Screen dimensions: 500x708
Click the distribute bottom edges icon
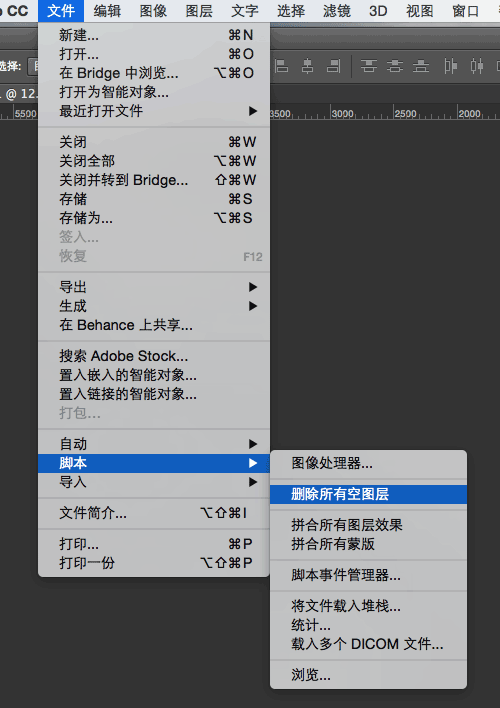pyautogui.click(x=421, y=66)
